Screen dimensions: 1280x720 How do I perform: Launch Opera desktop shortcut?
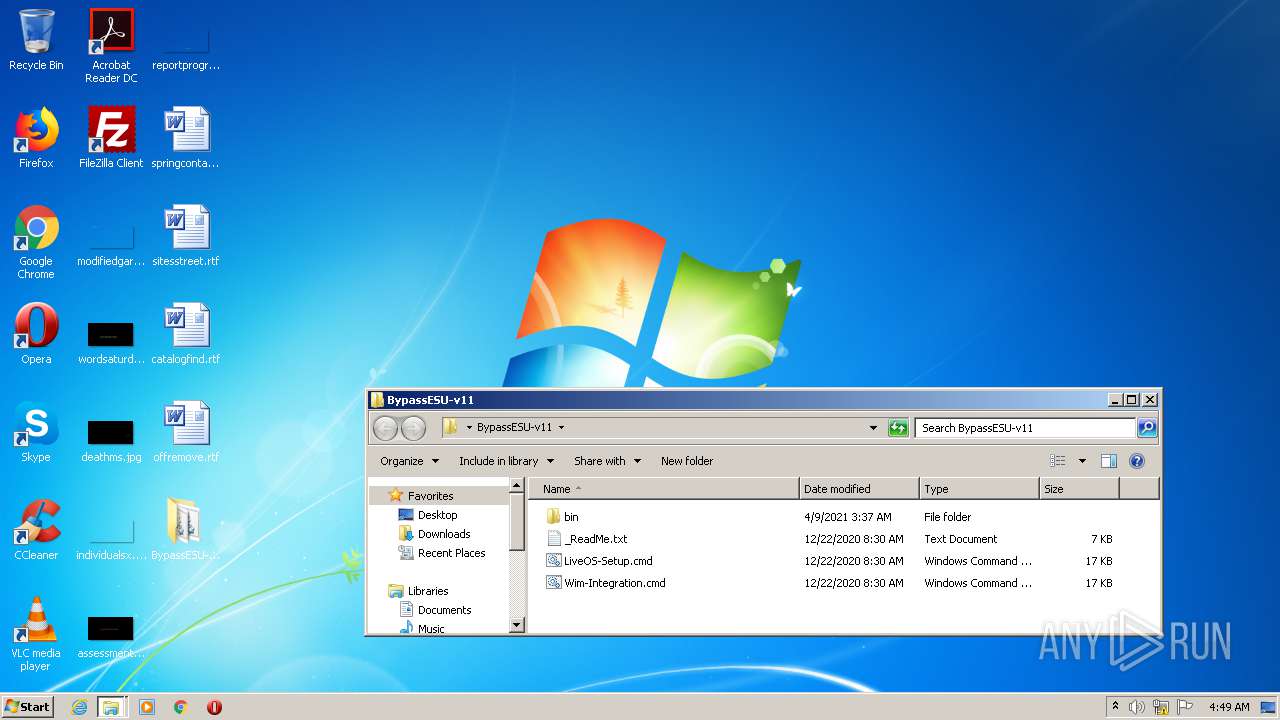pyautogui.click(x=36, y=334)
